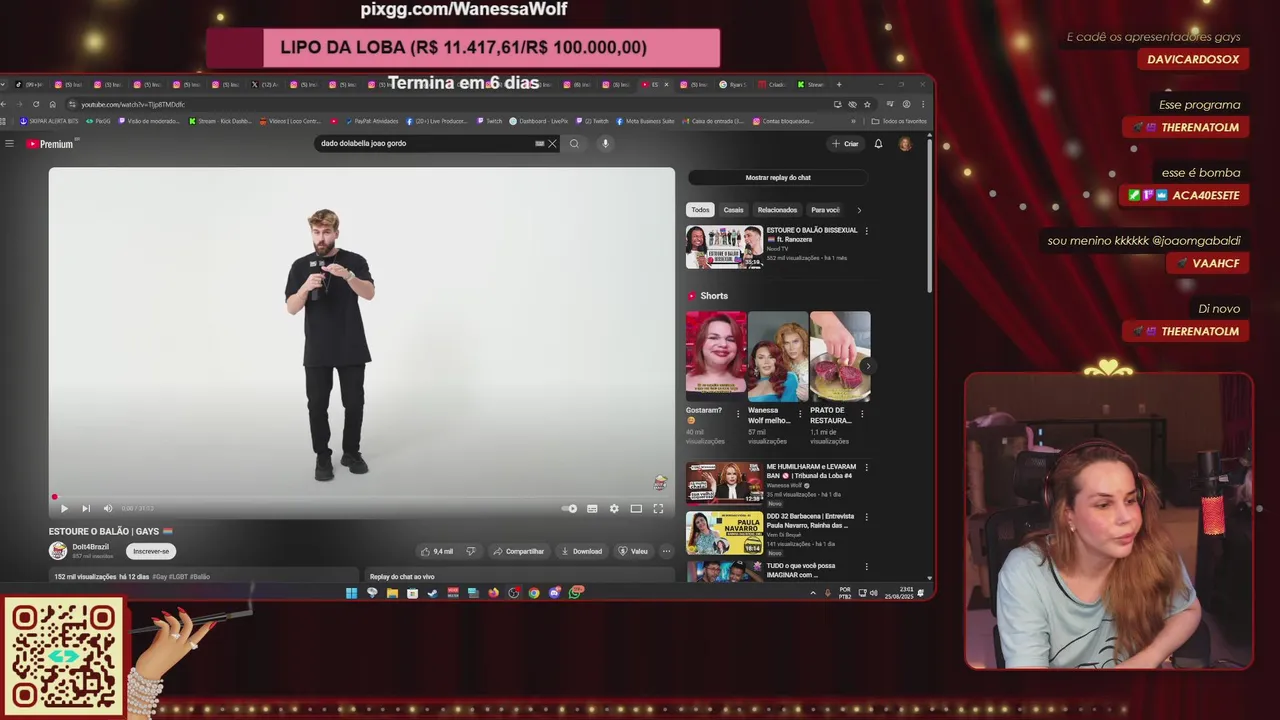Open File Explorer from the taskbar
Image resolution: width=1280 pixels, height=720 pixels.
click(392, 593)
